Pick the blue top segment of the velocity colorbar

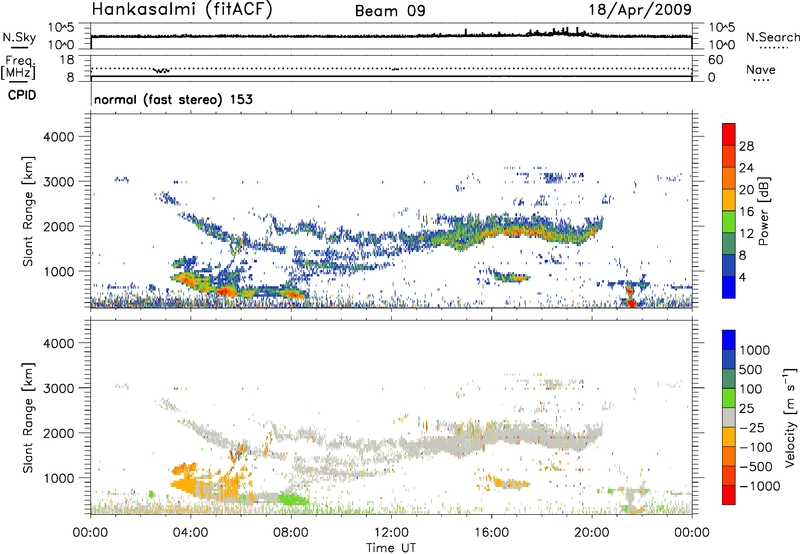(x=729, y=340)
